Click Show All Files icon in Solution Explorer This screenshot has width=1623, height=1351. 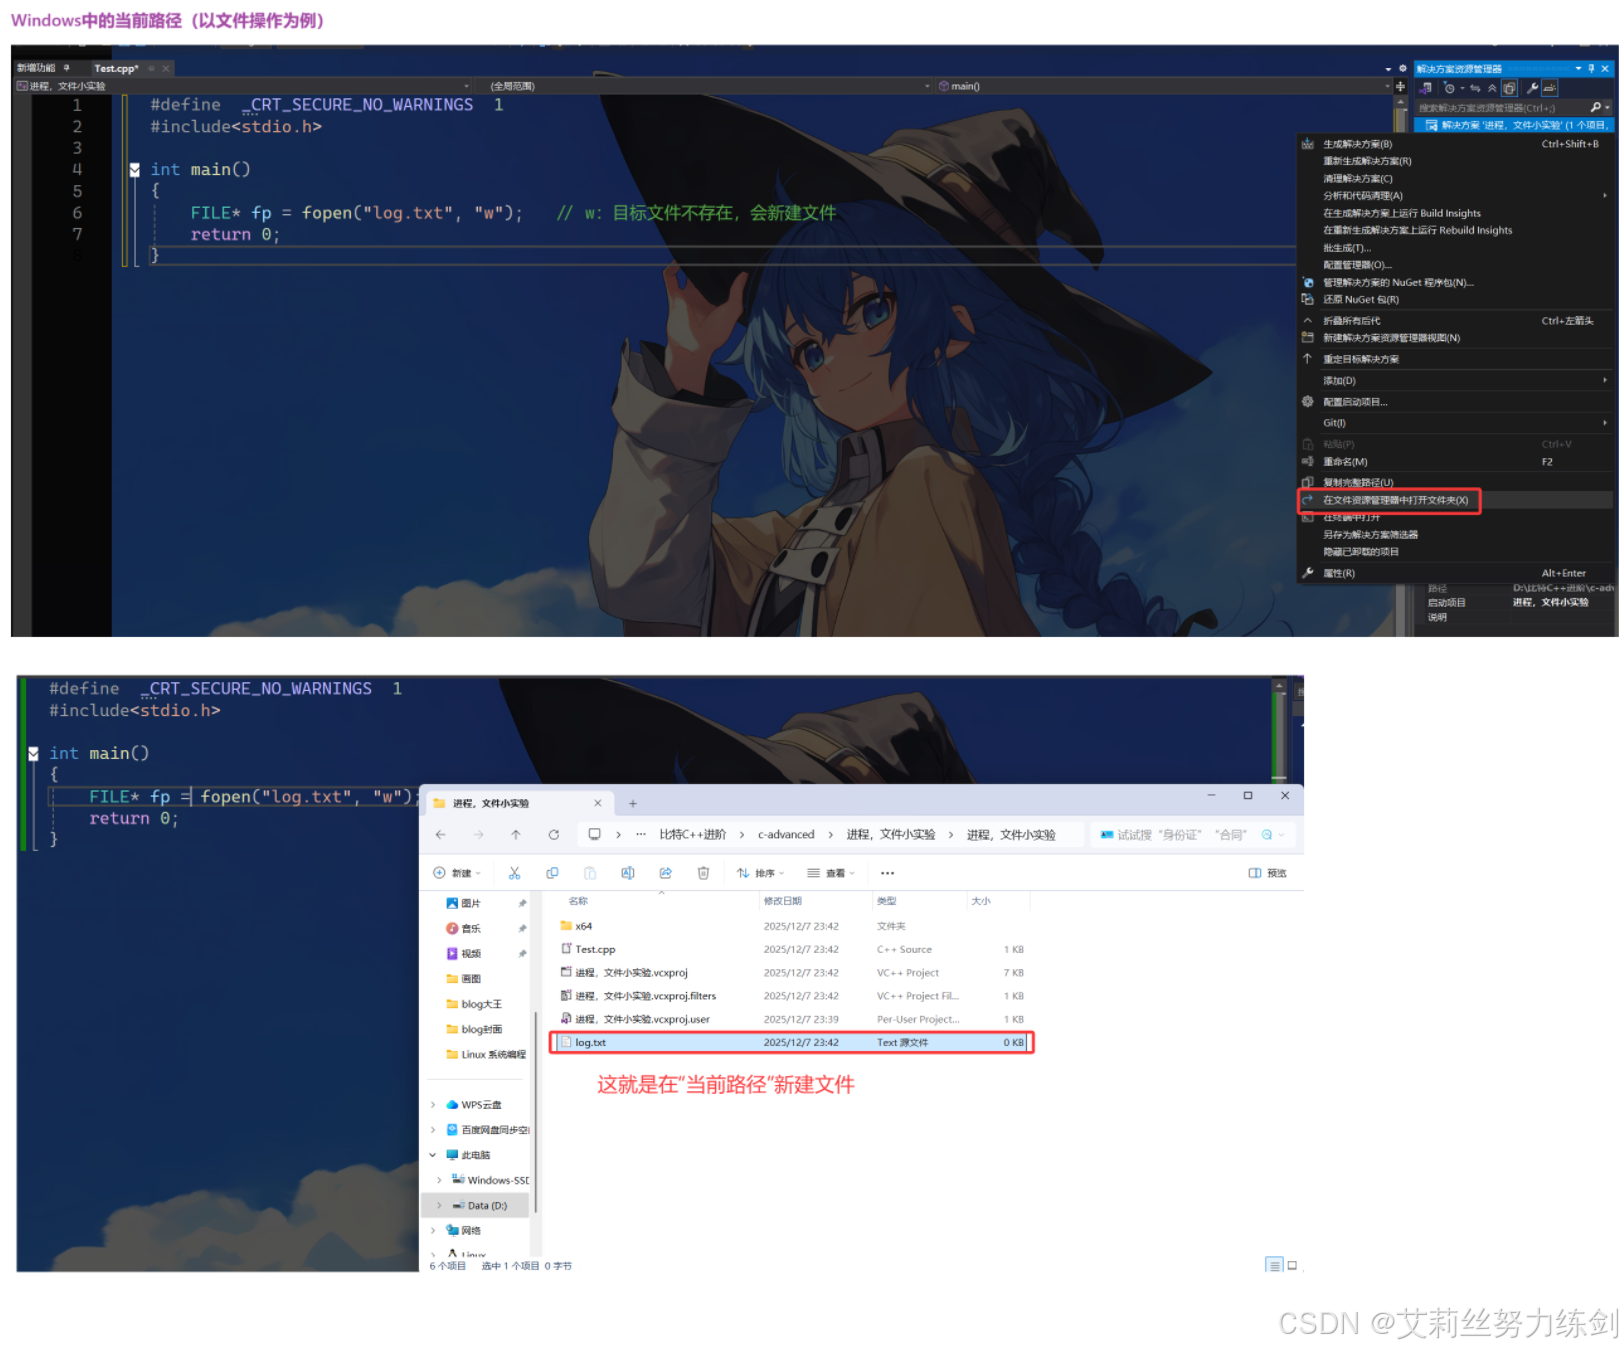tap(1509, 88)
